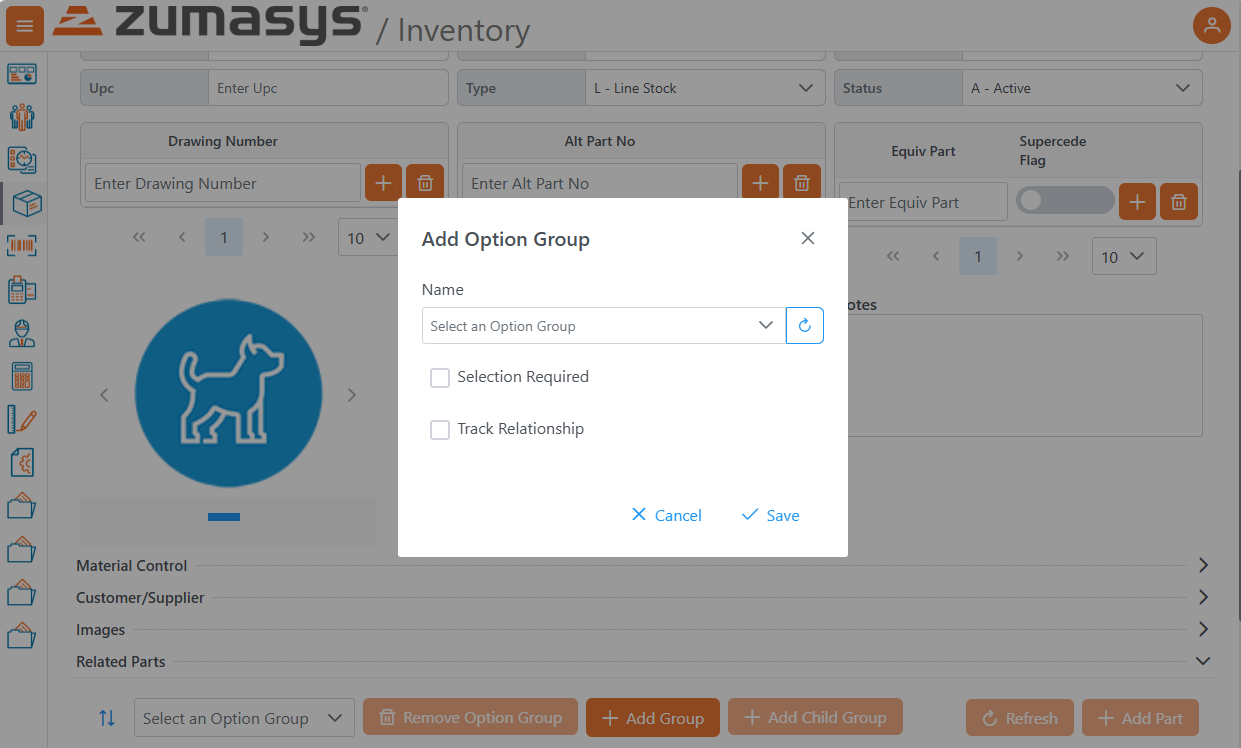This screenshot has height=748, width=1241.
Task: Select the barcode scanning icon in sidebar
Action: click(24, 245)
